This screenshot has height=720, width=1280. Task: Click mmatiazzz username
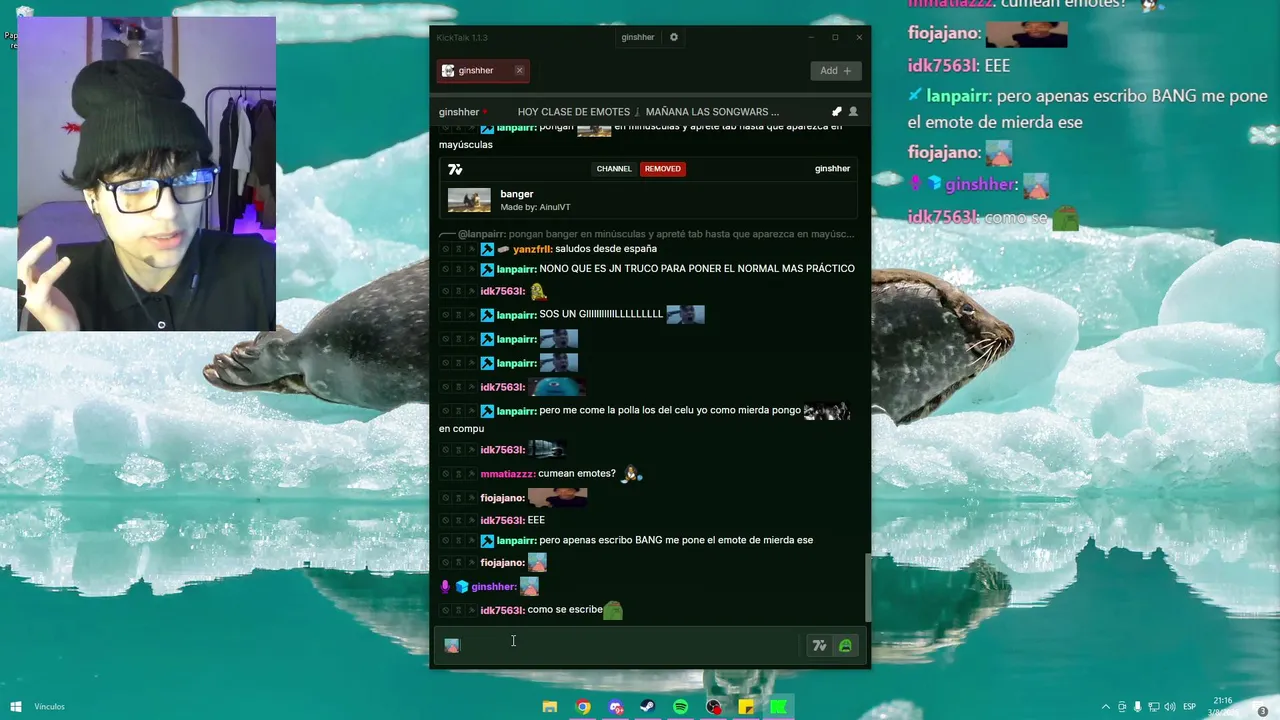(508, 474)
